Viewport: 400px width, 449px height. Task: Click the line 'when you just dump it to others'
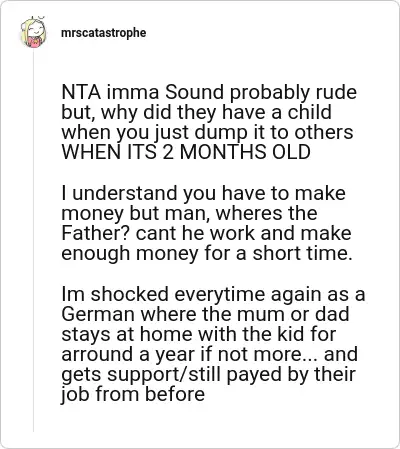(207, 132)
